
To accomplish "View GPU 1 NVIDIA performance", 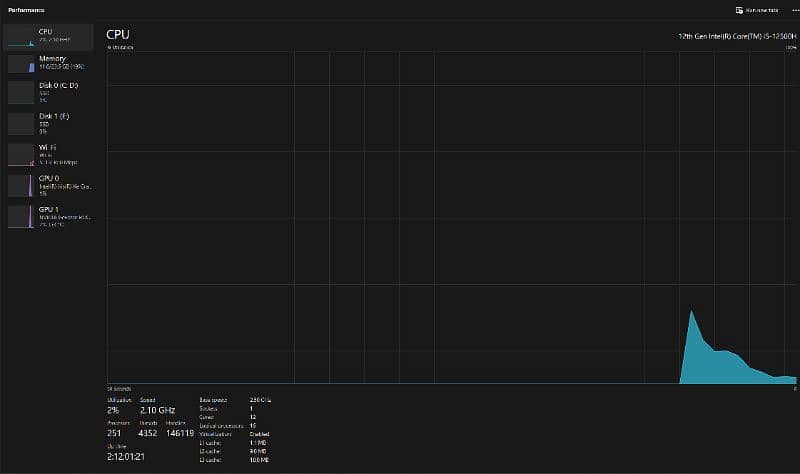I will coord(60,215).
